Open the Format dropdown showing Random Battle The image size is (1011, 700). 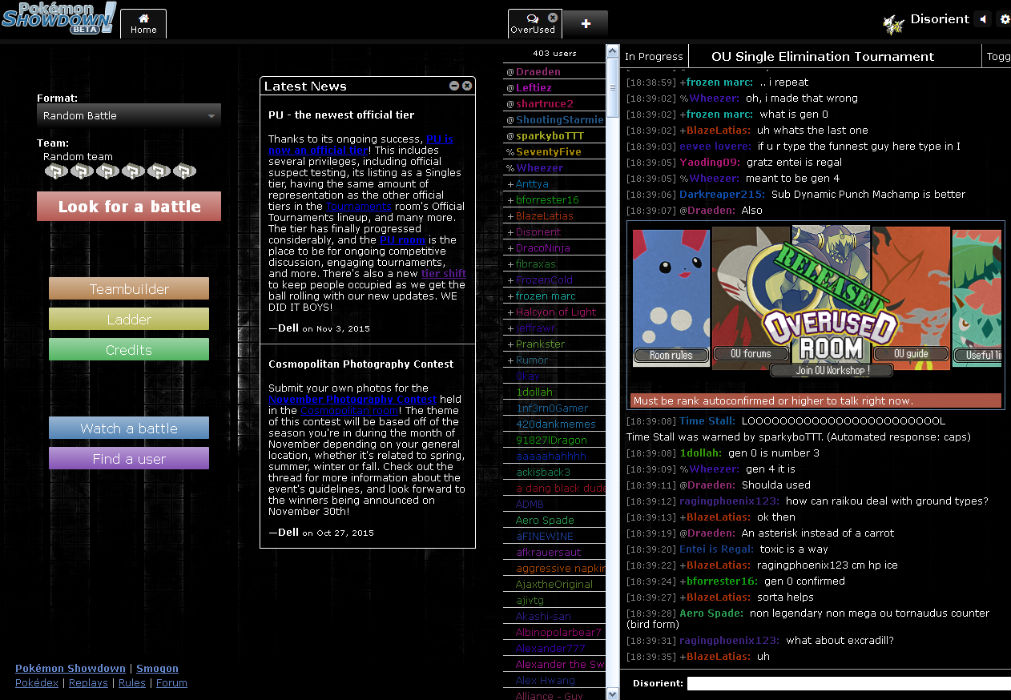128,115
